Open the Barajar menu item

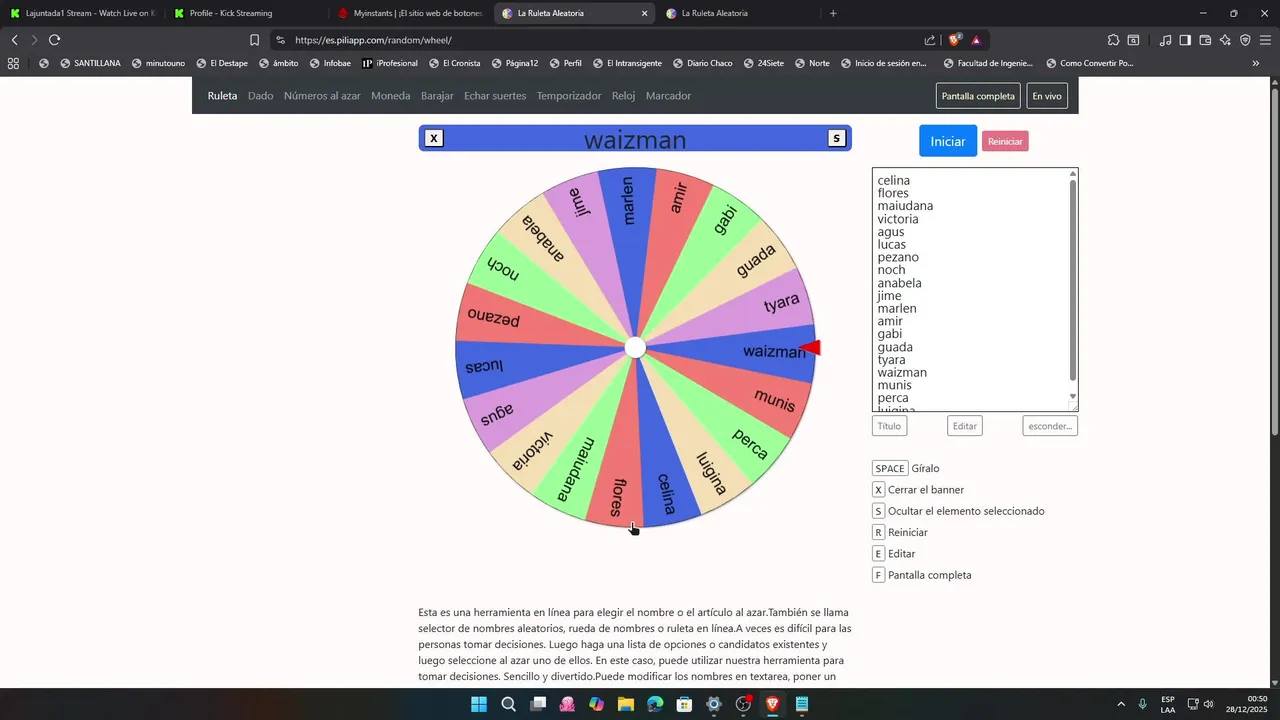click(437, 96)
